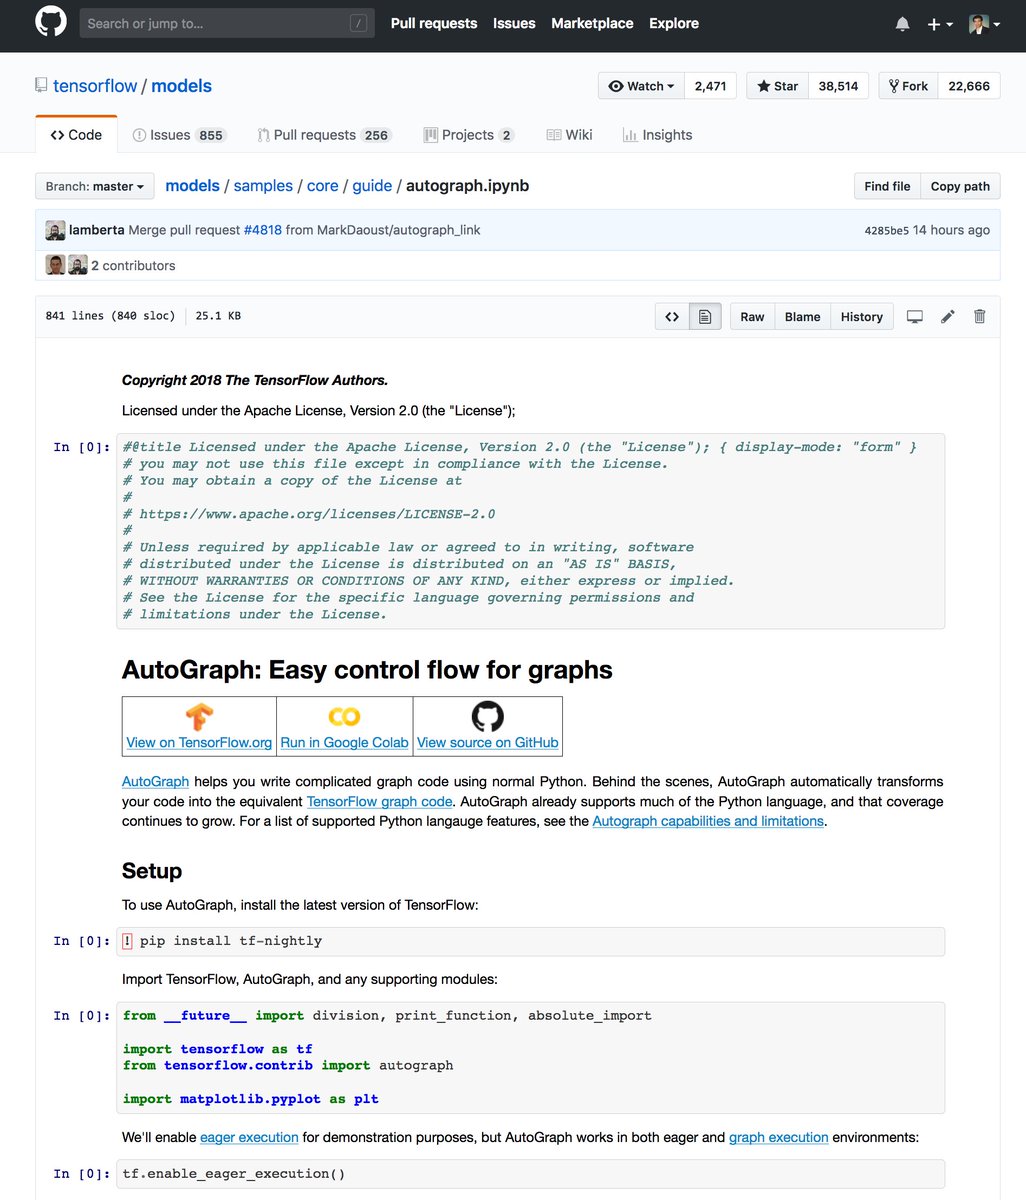Go to core breadcrumb folder

pyautogui.click(x=322, y=186)
